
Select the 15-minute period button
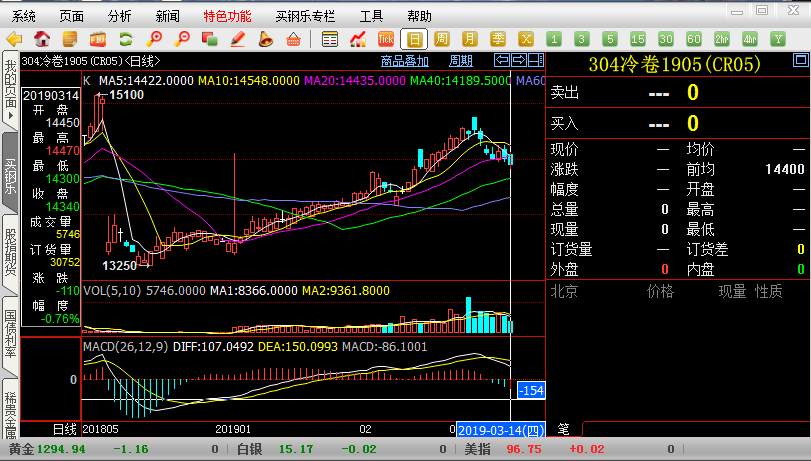pyautogui.click(x=637, y=39)
